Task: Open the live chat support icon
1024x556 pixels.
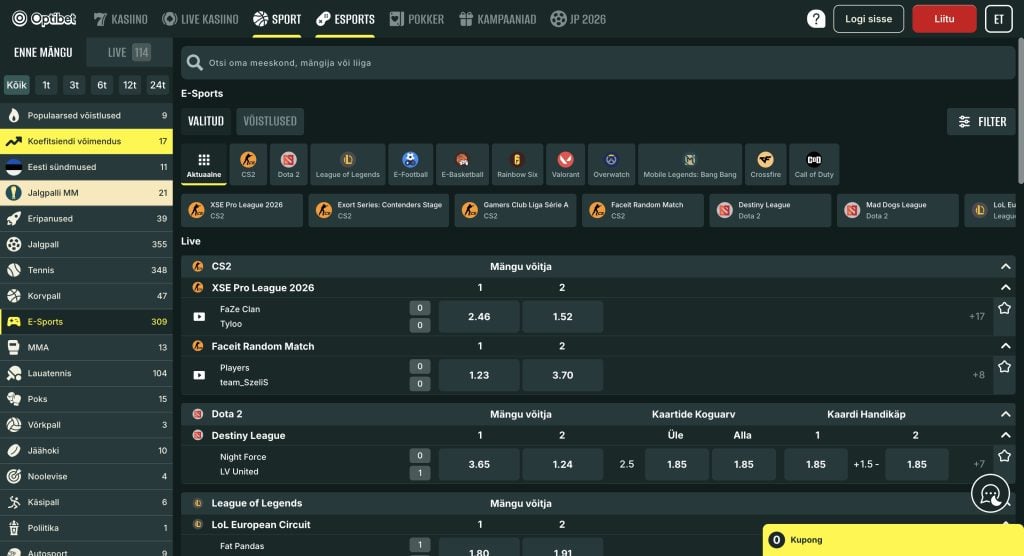Action: [x=990, y=493]
